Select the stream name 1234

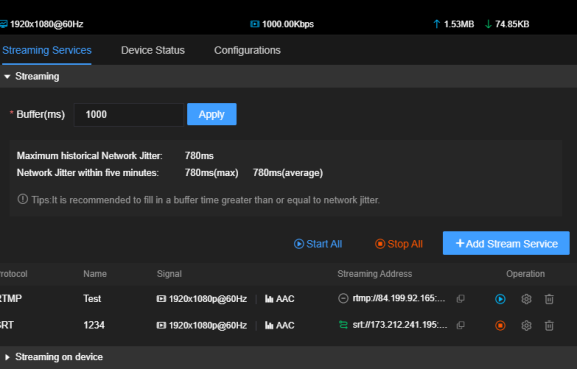(94, 325)
